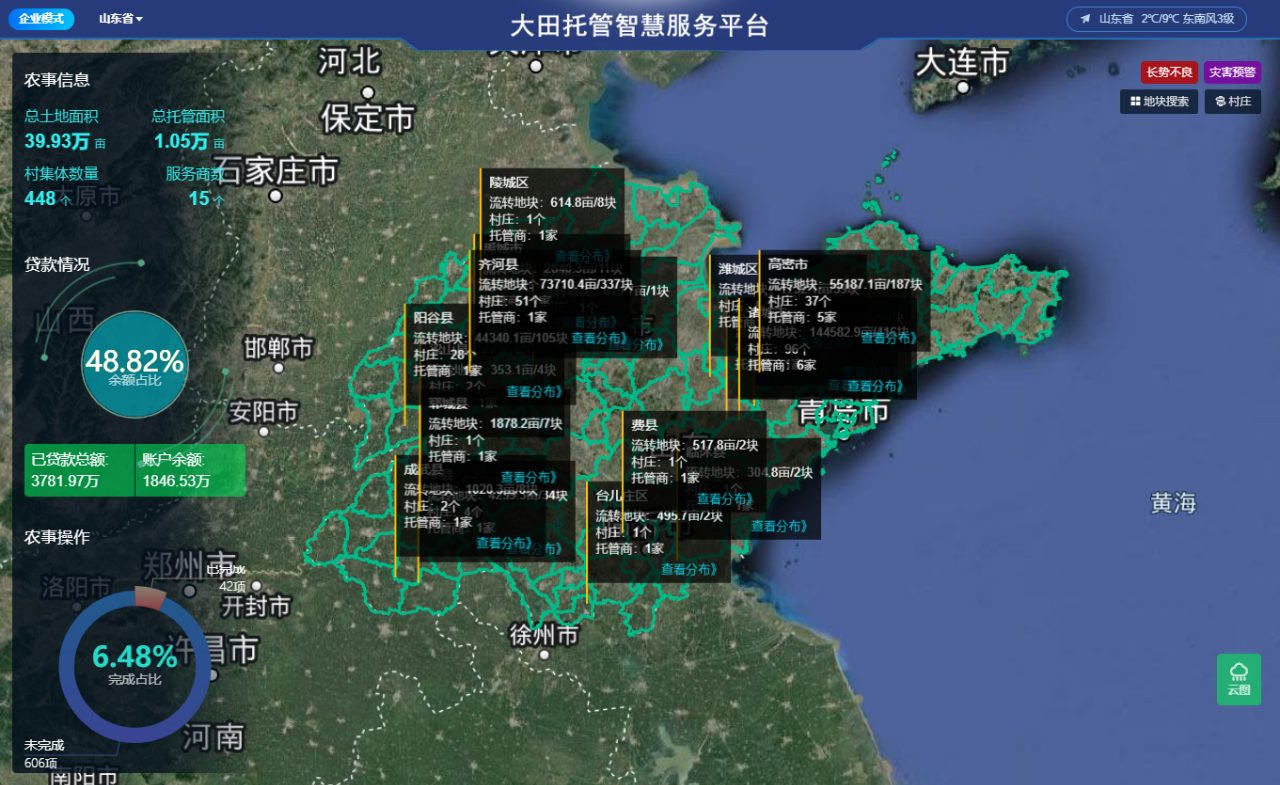1280x785 pixels.
Task: Click the 齐河县 info card title
Action: (x=498, y=265)
